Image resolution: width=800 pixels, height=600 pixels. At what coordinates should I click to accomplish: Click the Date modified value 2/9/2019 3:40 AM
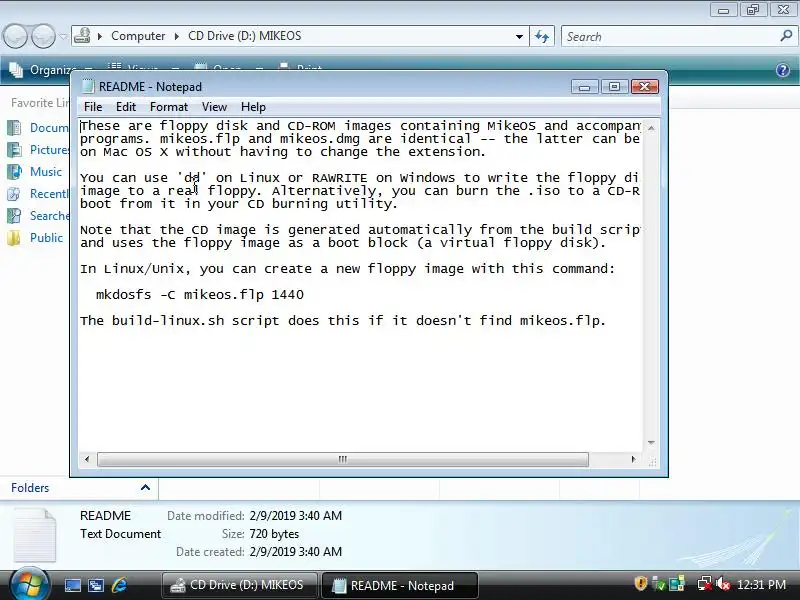[x=296, y=515]
